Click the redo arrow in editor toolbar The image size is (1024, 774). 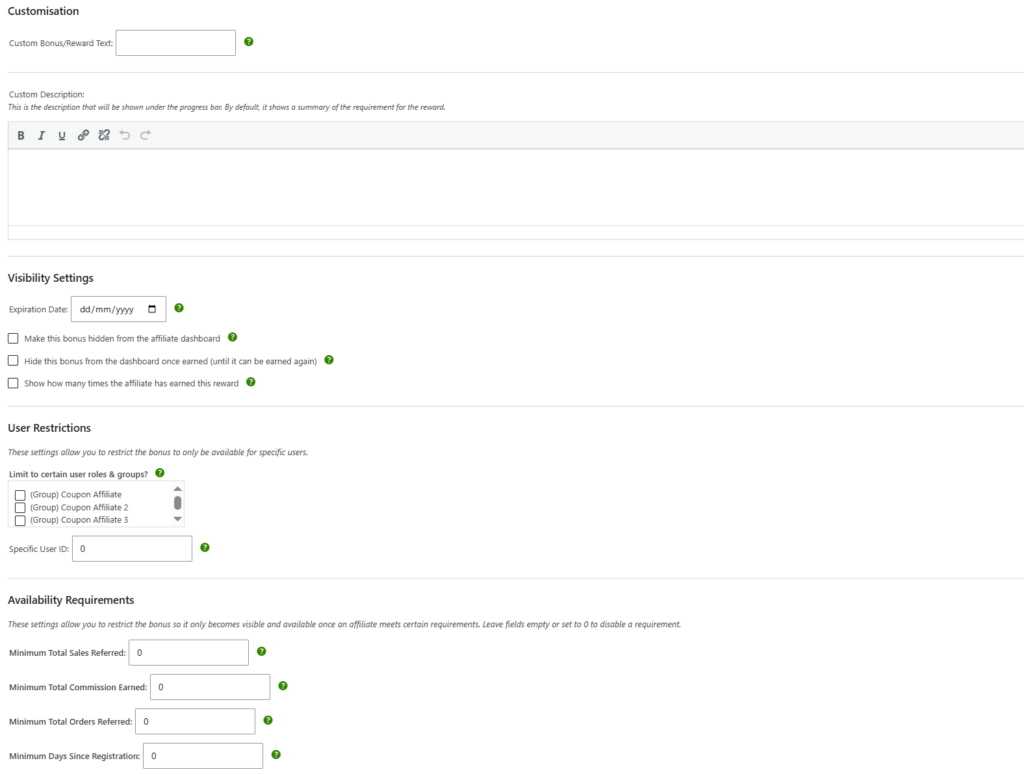click(x=146, y=135)
